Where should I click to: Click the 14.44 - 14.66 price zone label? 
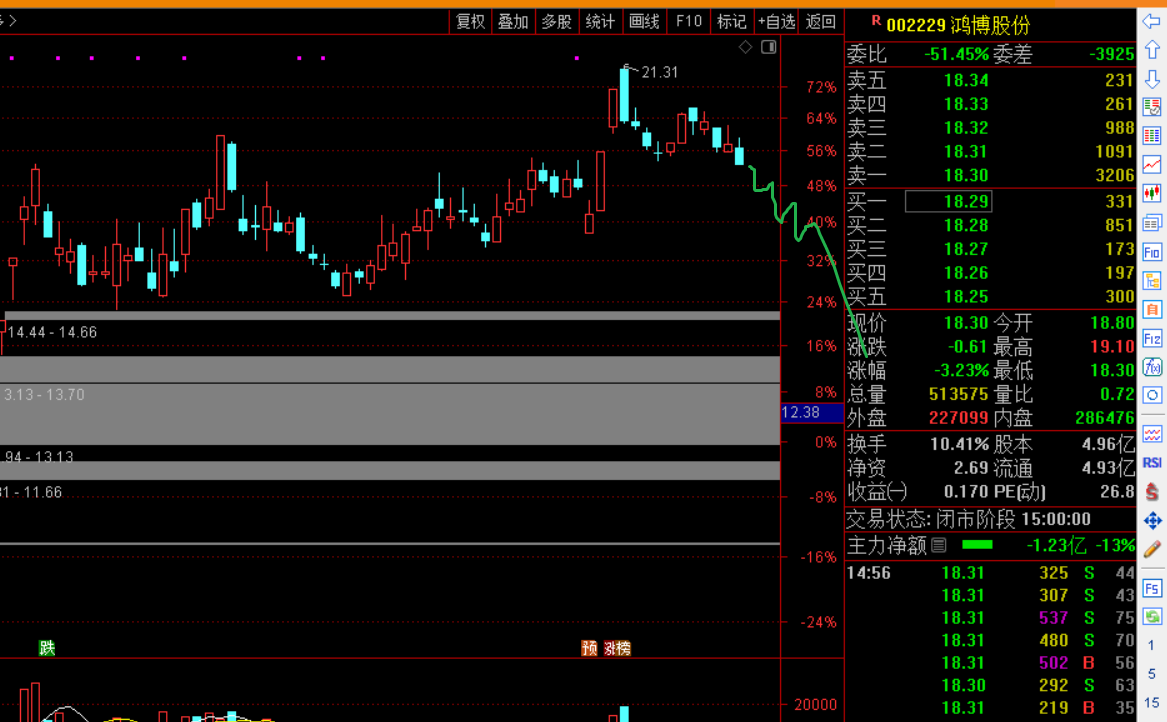(x=52, y=333)
